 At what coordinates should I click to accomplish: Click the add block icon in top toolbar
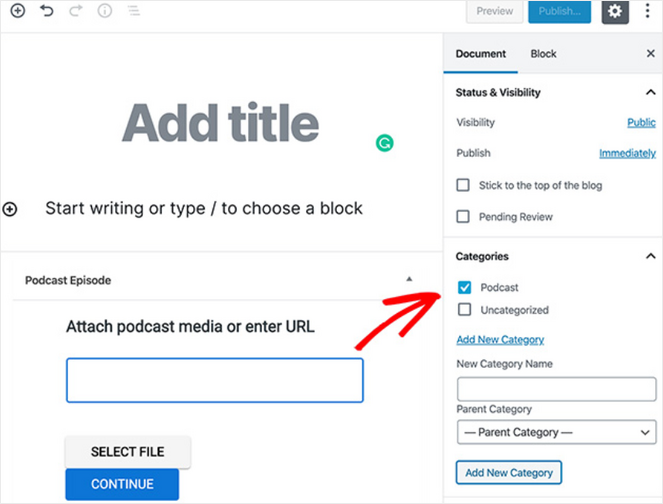[18, 11]
